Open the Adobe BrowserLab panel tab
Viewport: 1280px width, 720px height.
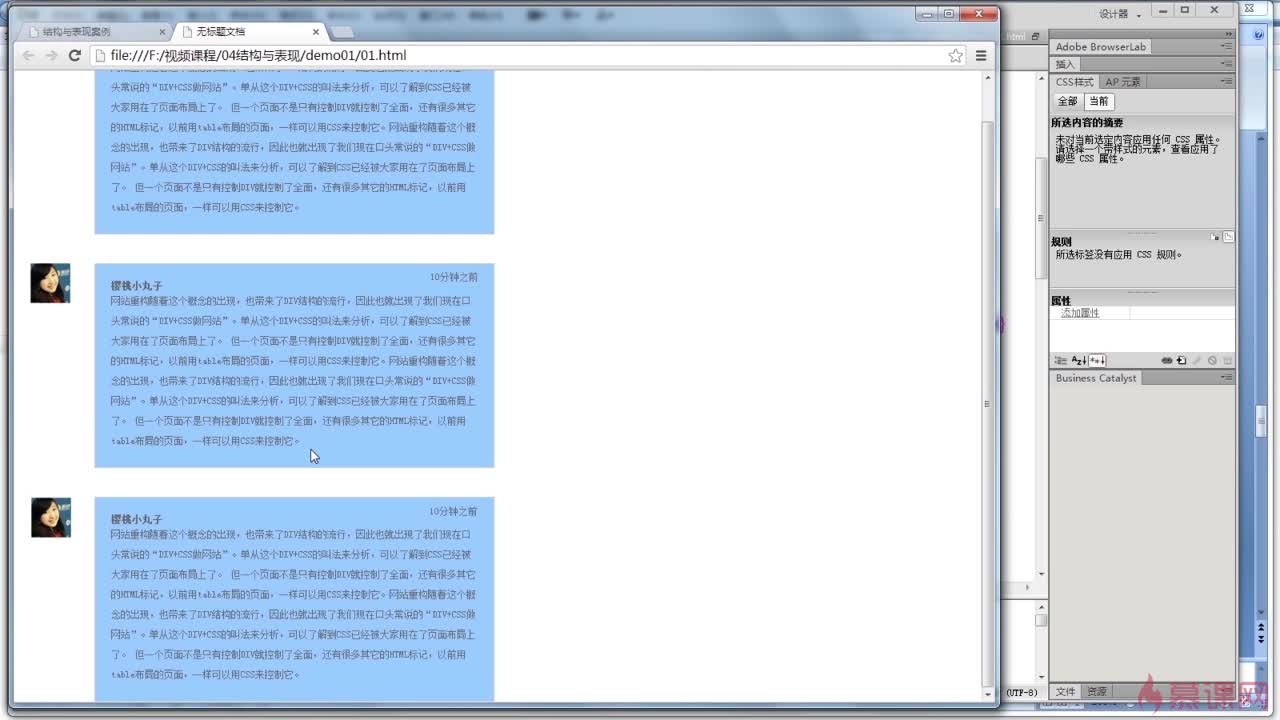[1101, 47]
